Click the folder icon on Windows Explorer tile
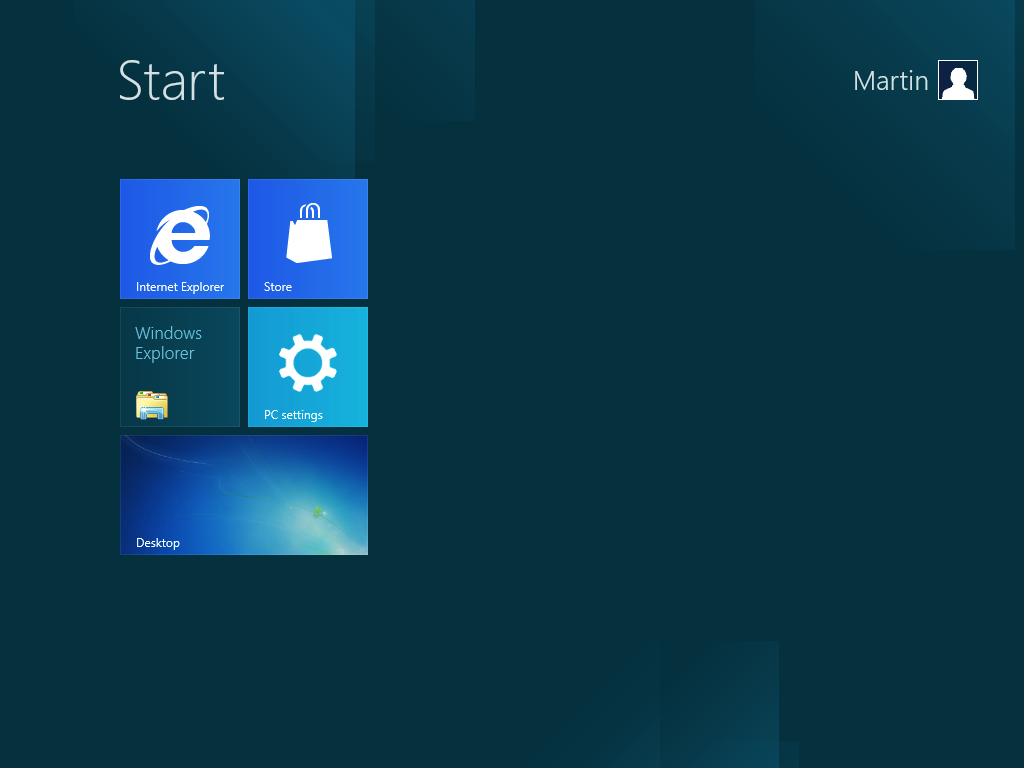This screenshot has height=768, width=1024. point(152,405)
